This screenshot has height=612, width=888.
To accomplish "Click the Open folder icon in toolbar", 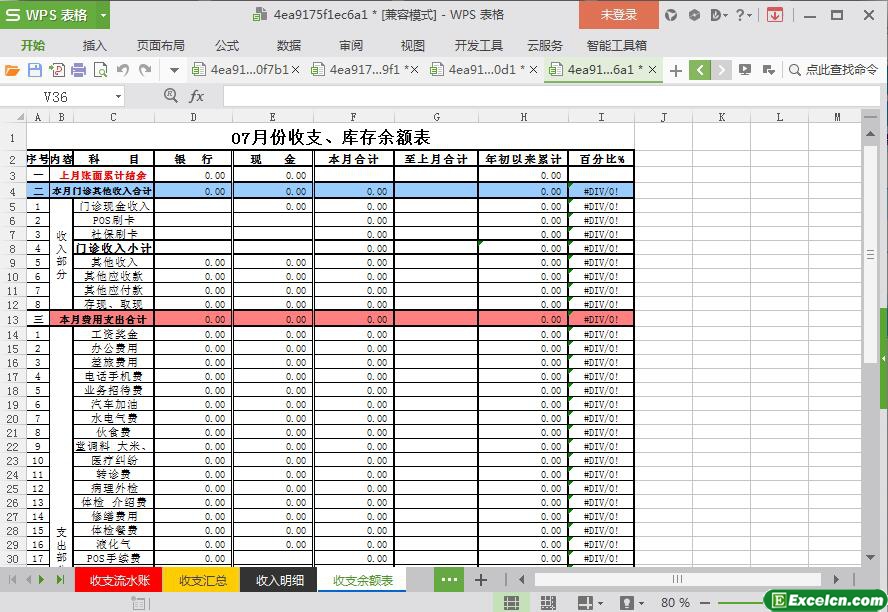I will pos(12,70).
